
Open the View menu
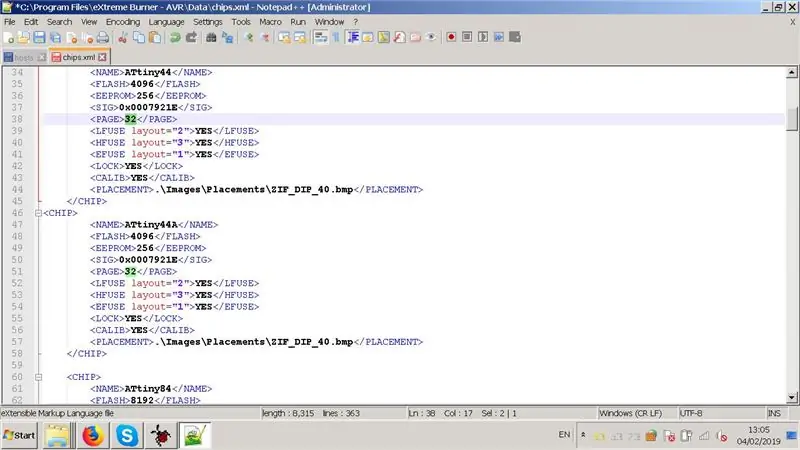pos(89,22)
